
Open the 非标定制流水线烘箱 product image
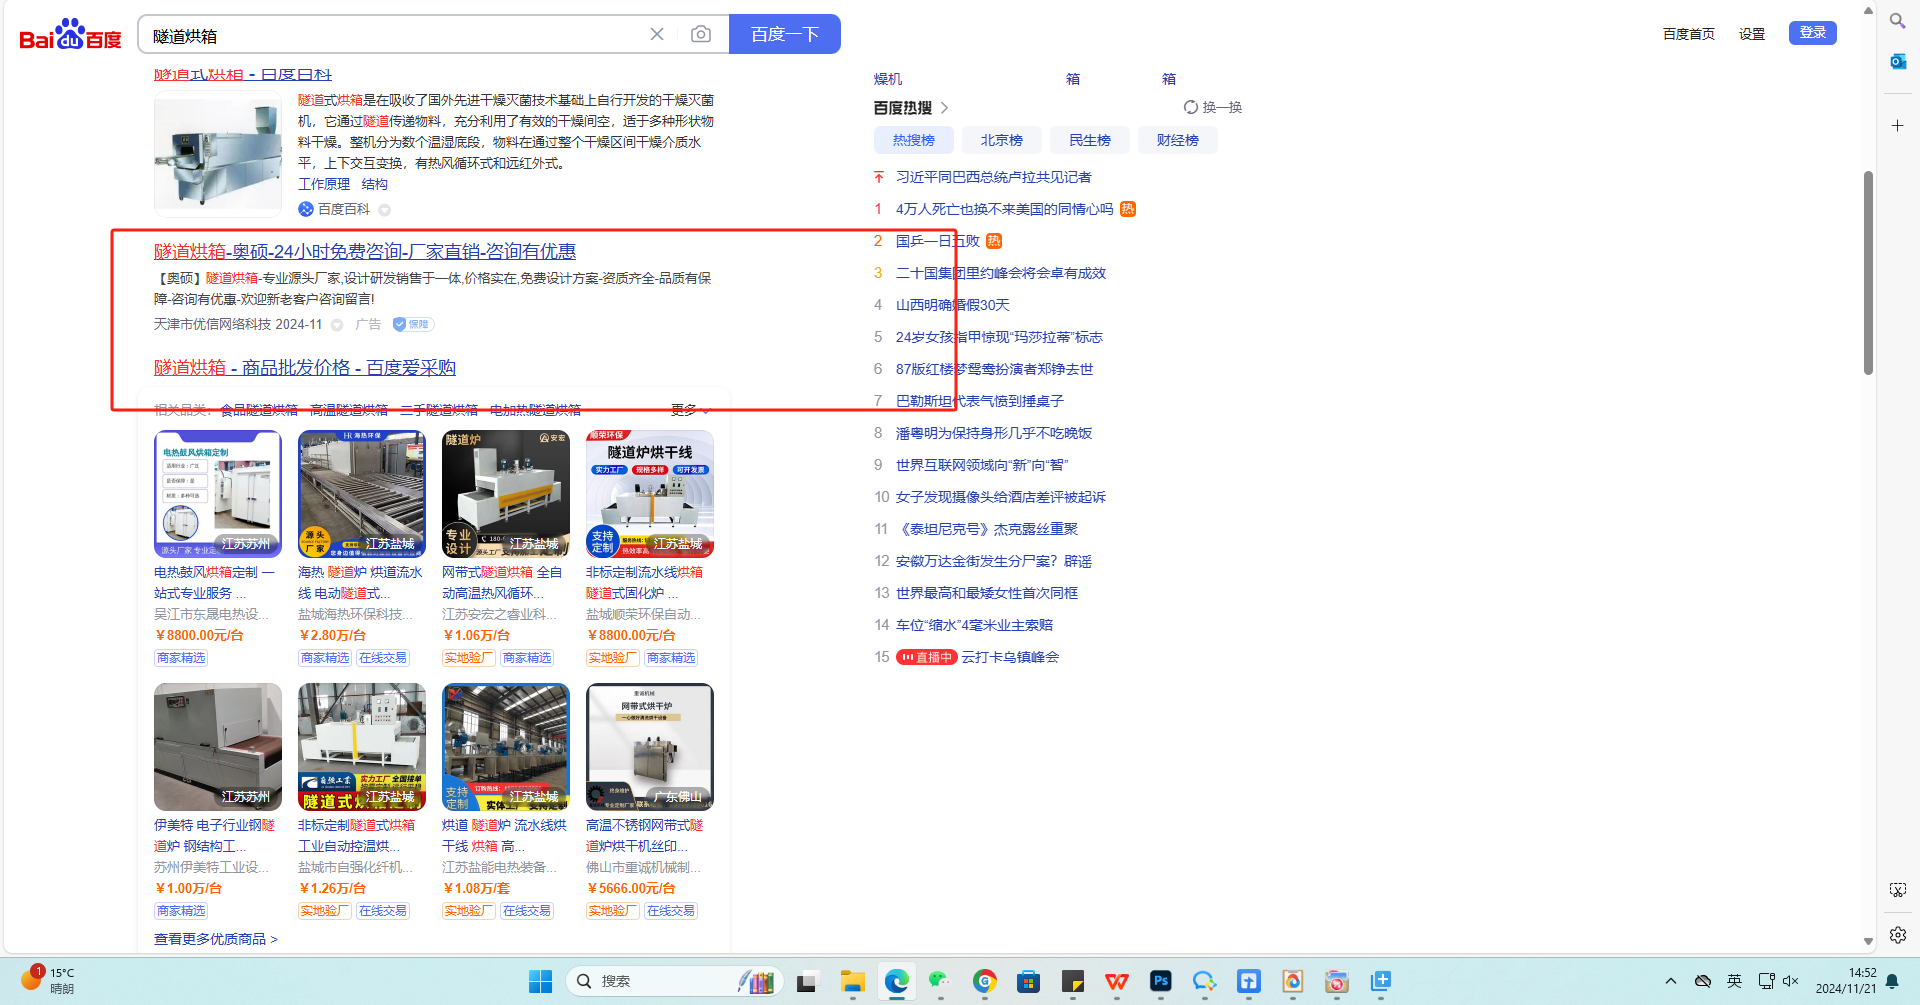pyautogui.click(x=650, y=494)
